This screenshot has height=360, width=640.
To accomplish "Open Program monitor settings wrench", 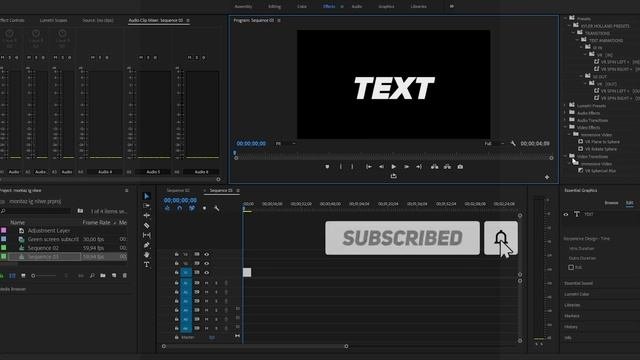I will tap(513, 143).
